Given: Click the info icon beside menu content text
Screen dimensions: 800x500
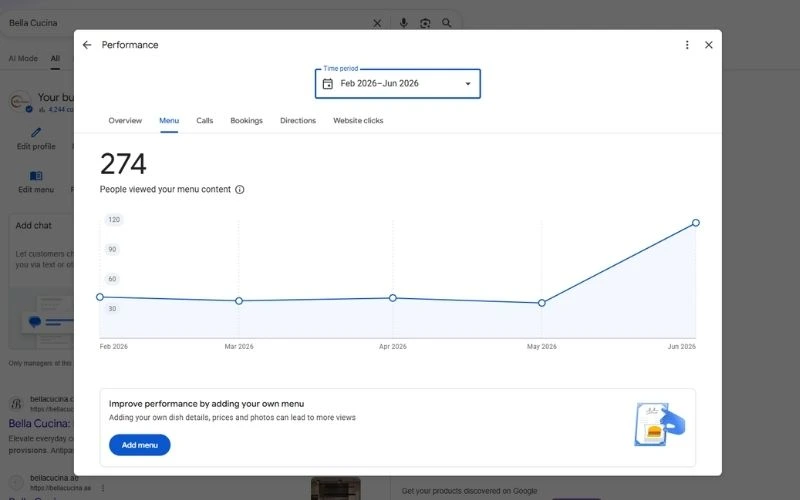Looking at the screenshot, I should click(x=240, y=189).
